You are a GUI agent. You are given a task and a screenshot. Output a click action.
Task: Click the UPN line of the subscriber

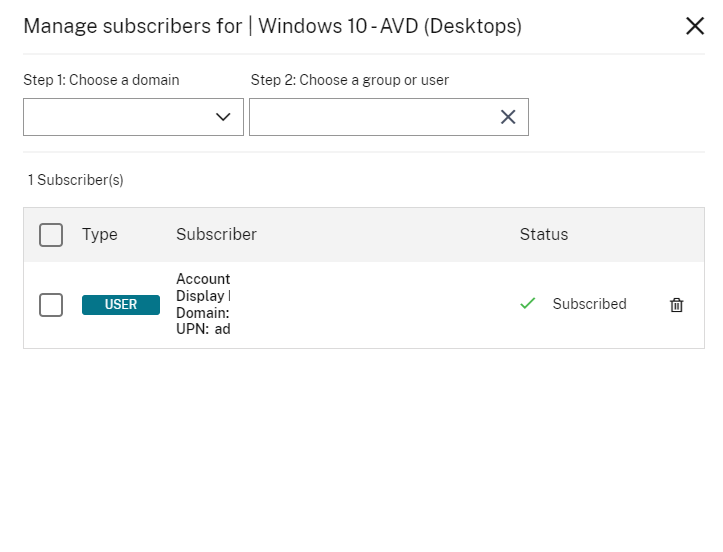pyautogui.click(x=203, y=329)
